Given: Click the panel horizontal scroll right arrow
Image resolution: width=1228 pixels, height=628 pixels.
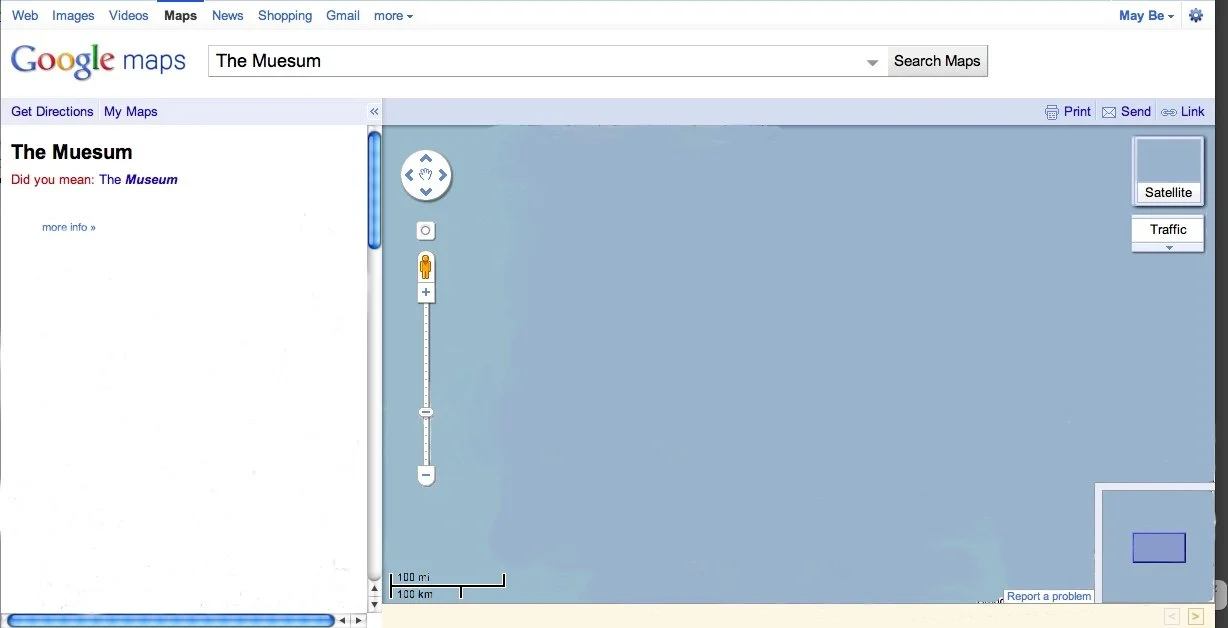Looking at the screenshot, I should point(359,621).
